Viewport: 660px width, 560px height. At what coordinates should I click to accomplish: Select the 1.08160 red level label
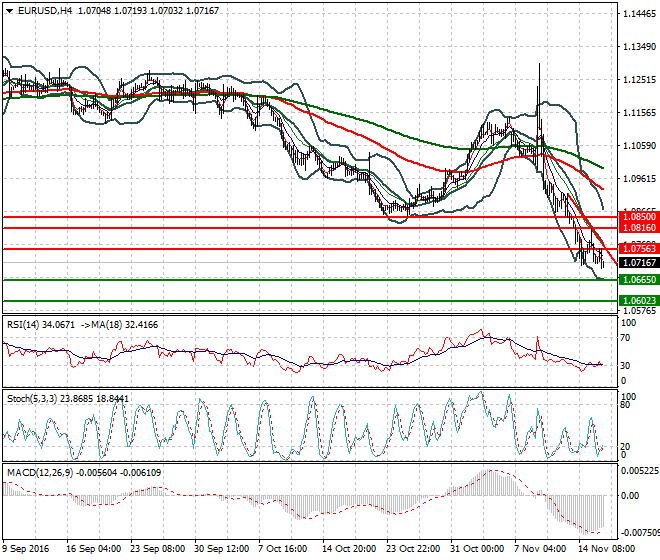pyautogui.click(x=639, y=228)
